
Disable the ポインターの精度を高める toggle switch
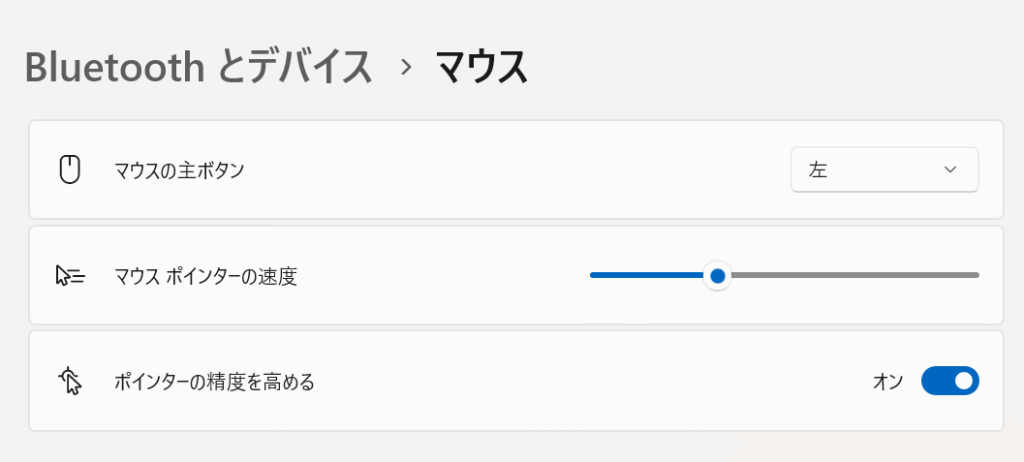point(950,381)
